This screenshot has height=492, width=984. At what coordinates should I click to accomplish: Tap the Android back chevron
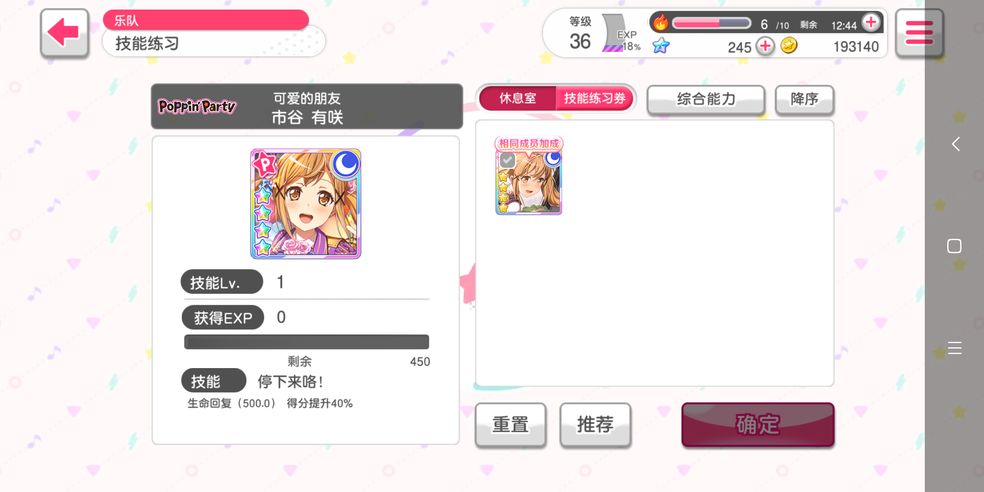(955, 144)
